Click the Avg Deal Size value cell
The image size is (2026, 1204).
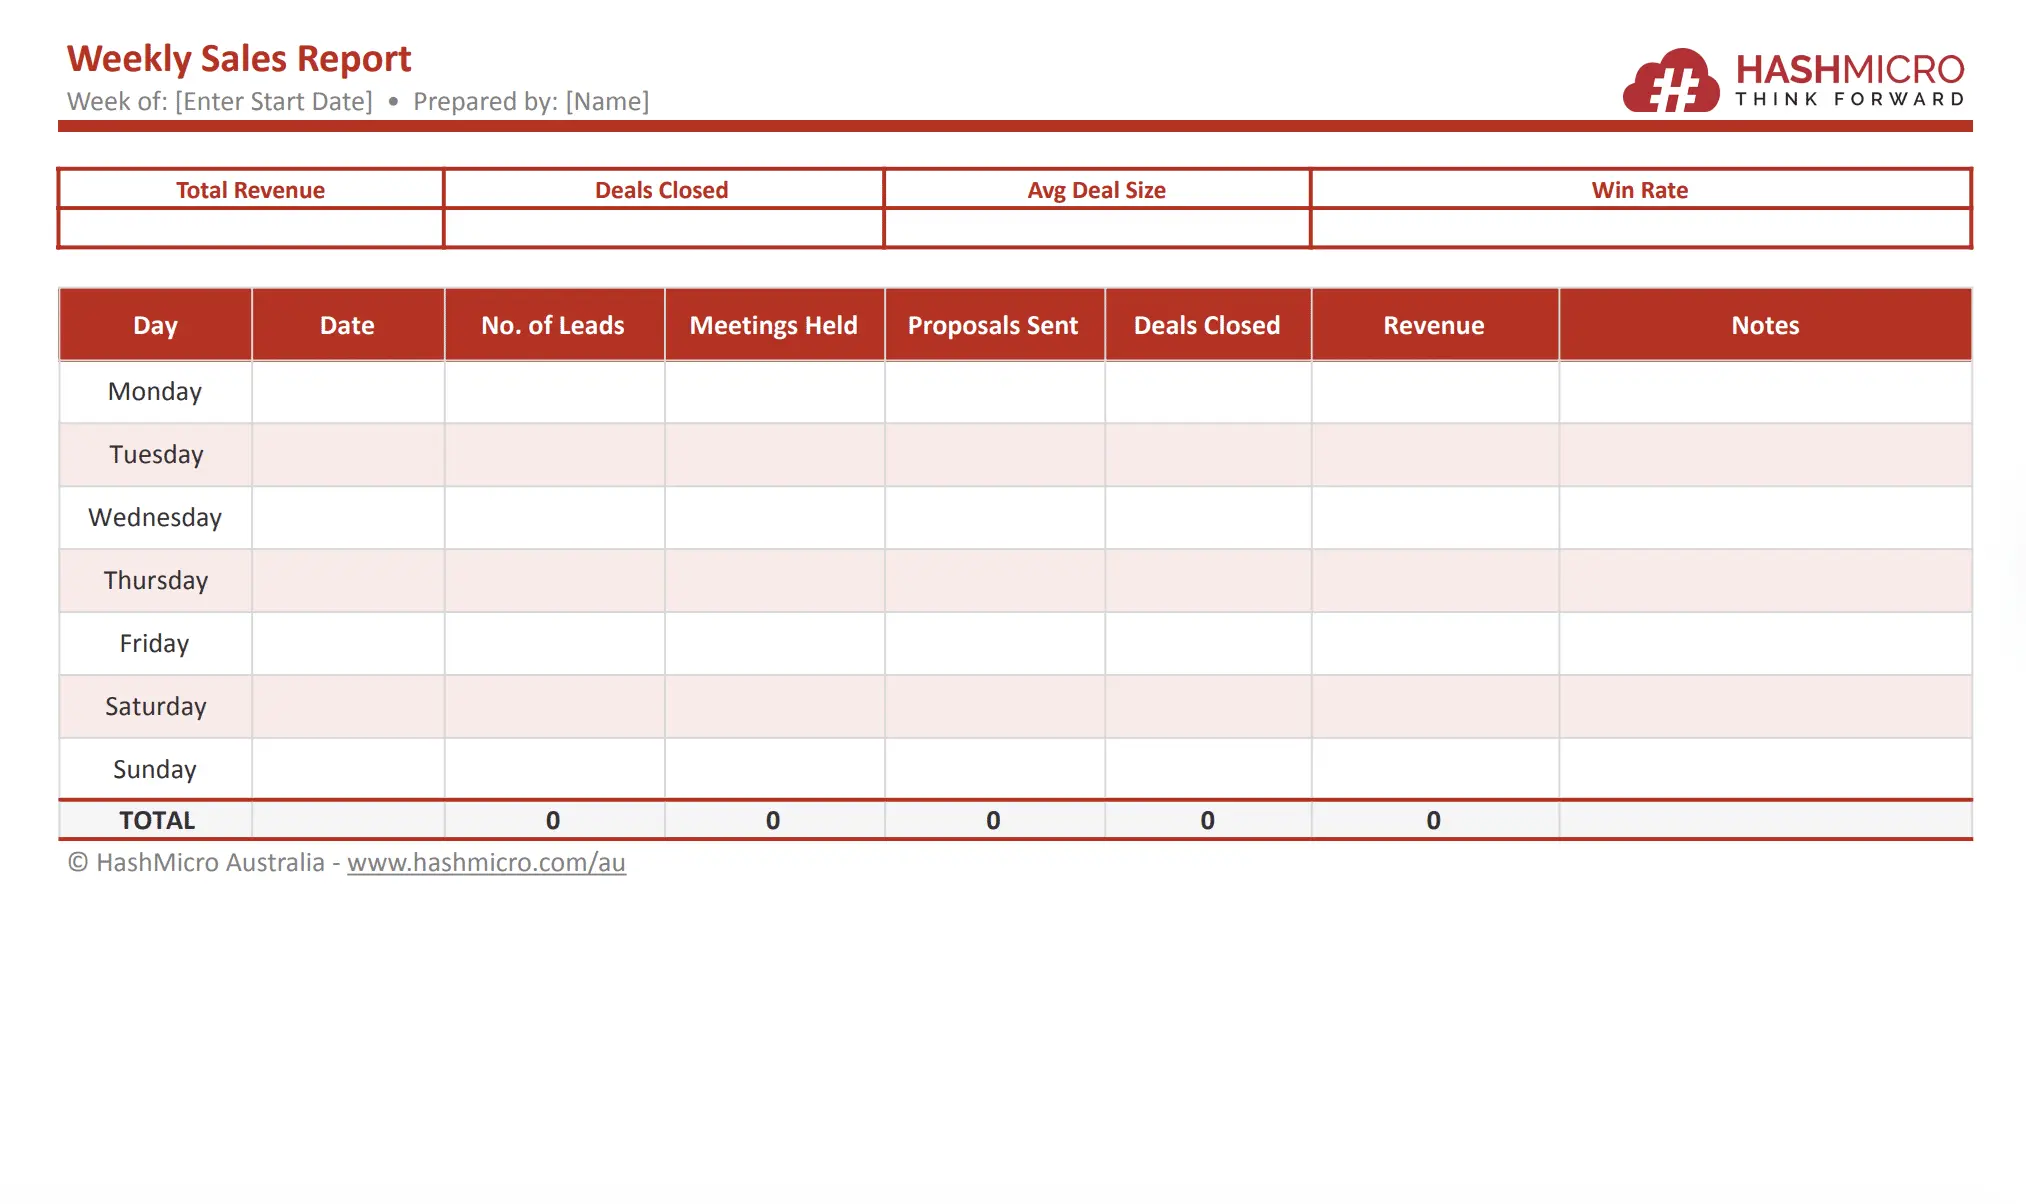click(1097, 228)
